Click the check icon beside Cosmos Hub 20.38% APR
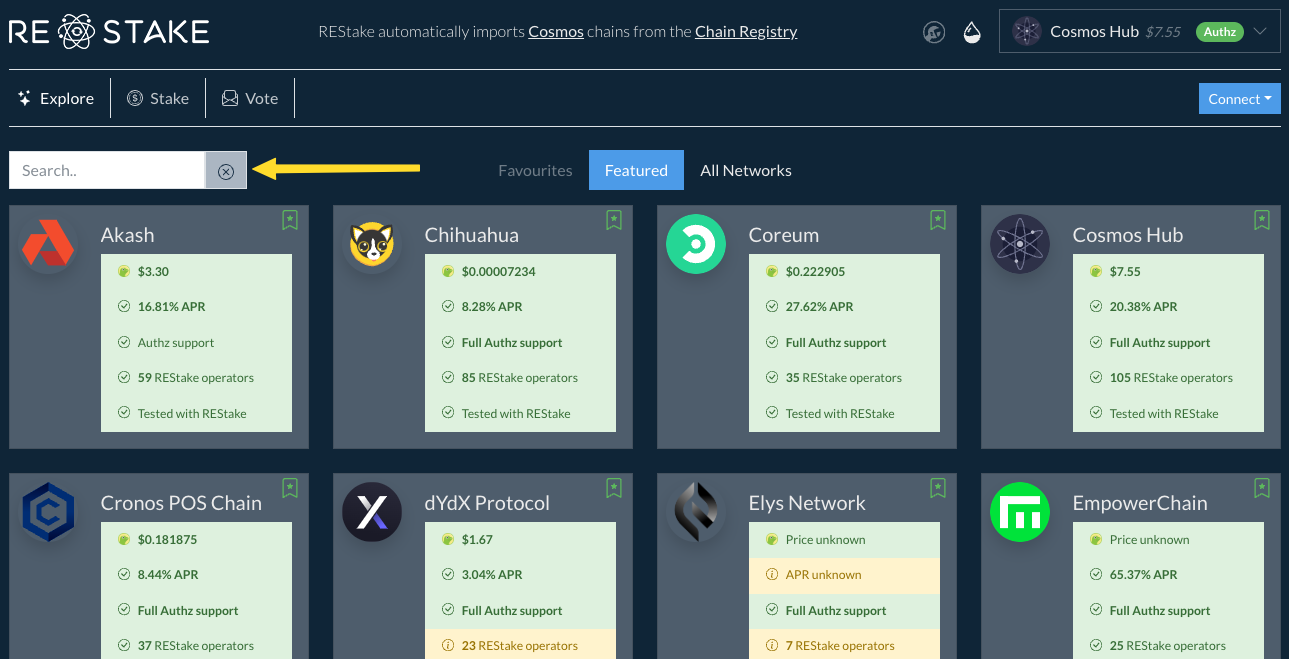The image size is (1289, 659). pyautogui.click(x=1097, y=307)
